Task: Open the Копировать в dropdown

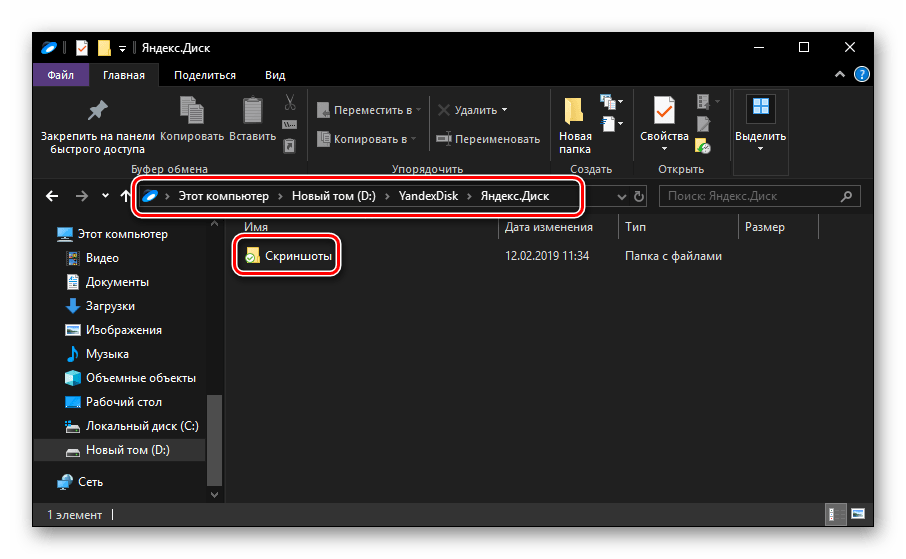Action: 366,139
